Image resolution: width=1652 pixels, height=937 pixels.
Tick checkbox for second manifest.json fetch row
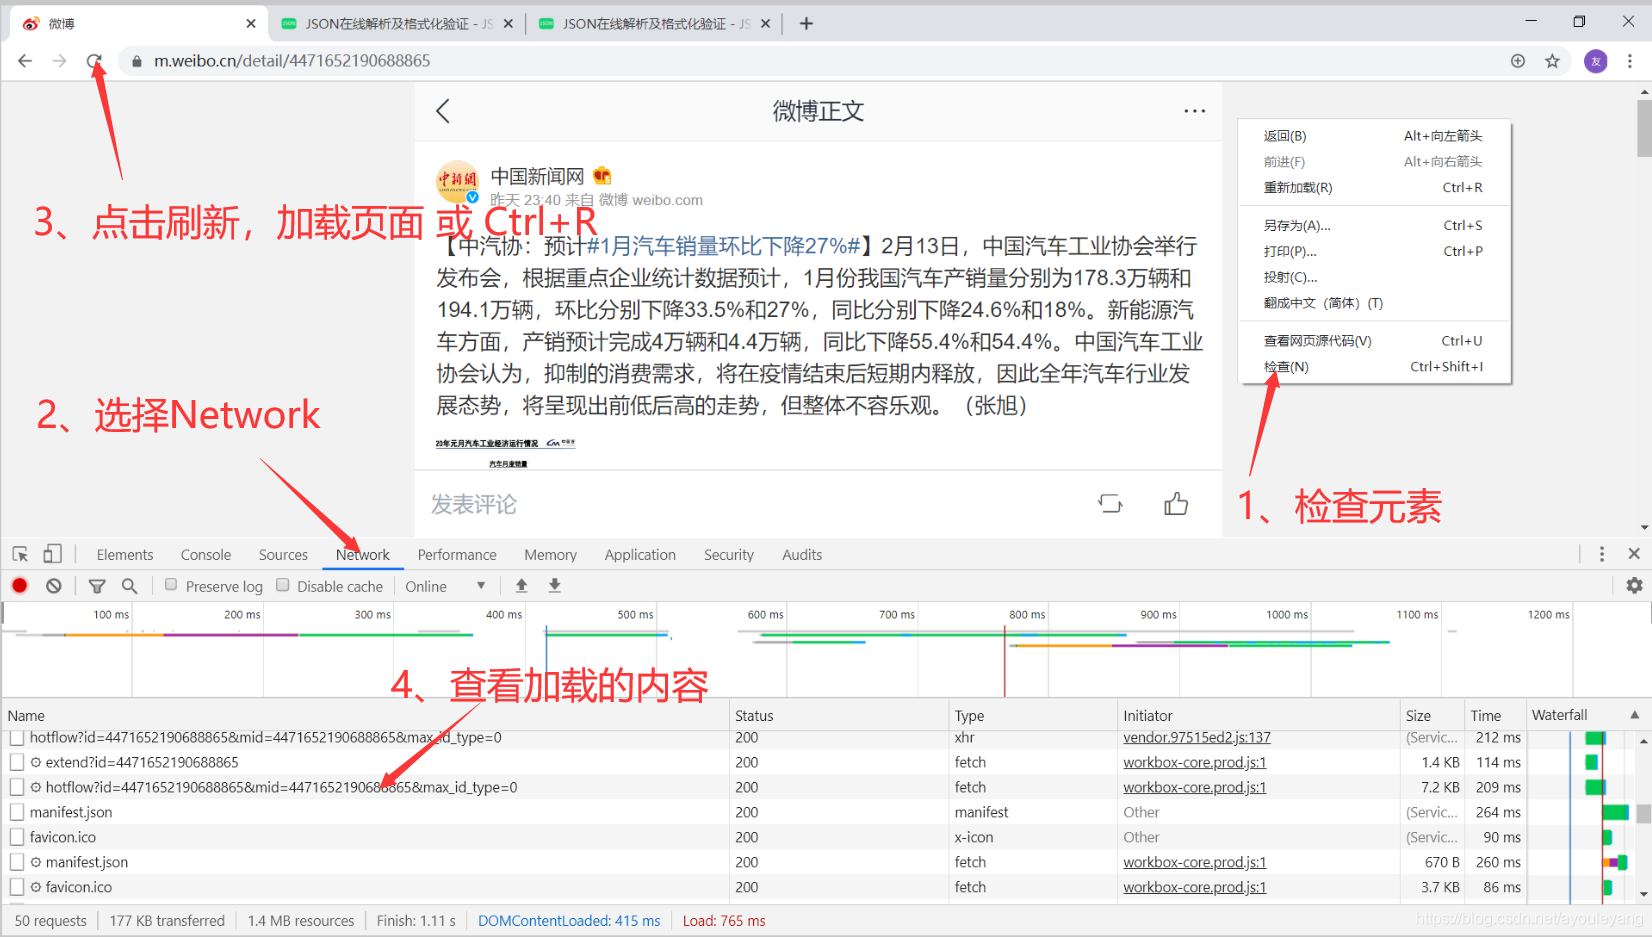click(x=17, y=862)
